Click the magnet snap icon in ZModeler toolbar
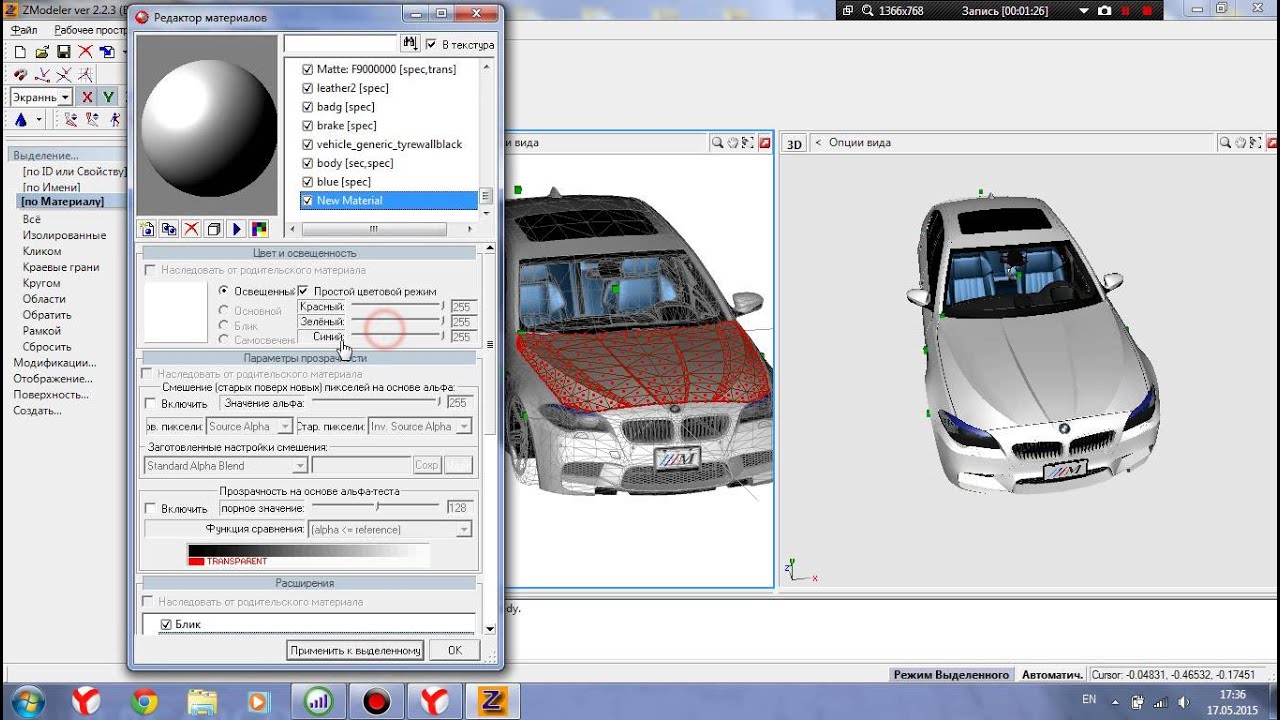 tap(20, 75)
